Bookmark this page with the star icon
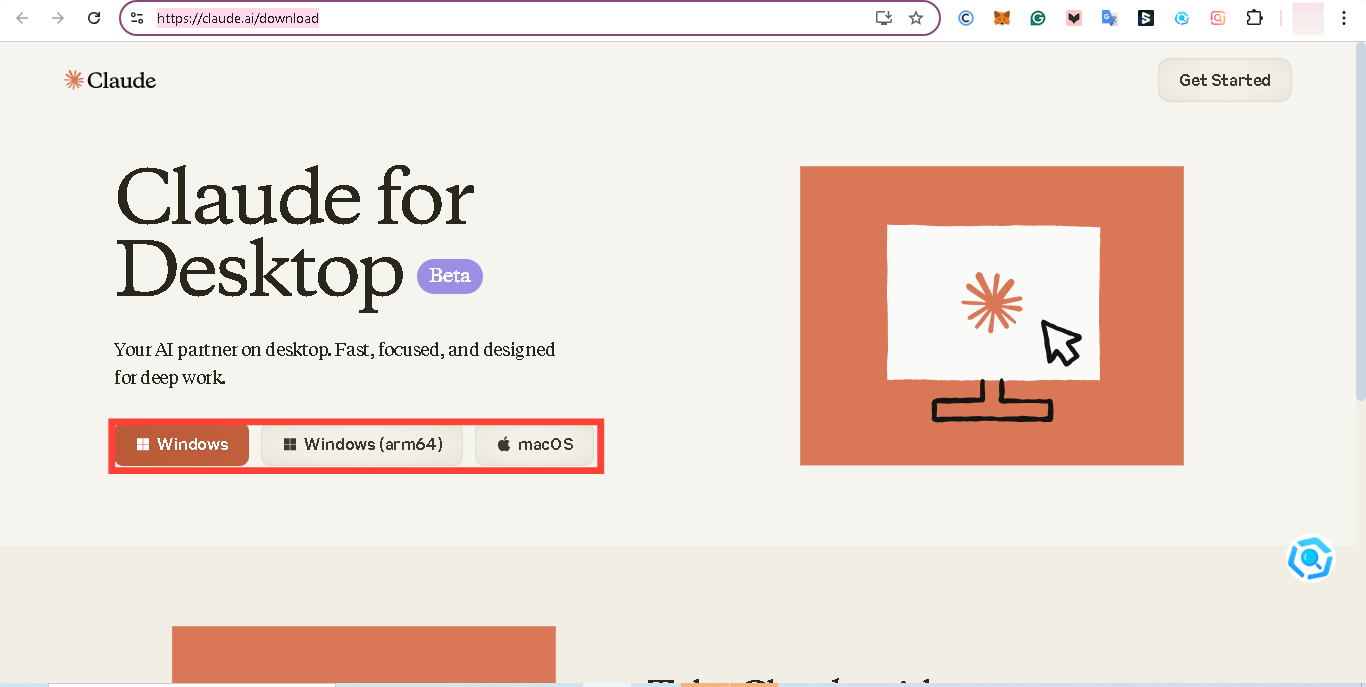The height and width of the screenshot is (687, 1366). point(916,17)
